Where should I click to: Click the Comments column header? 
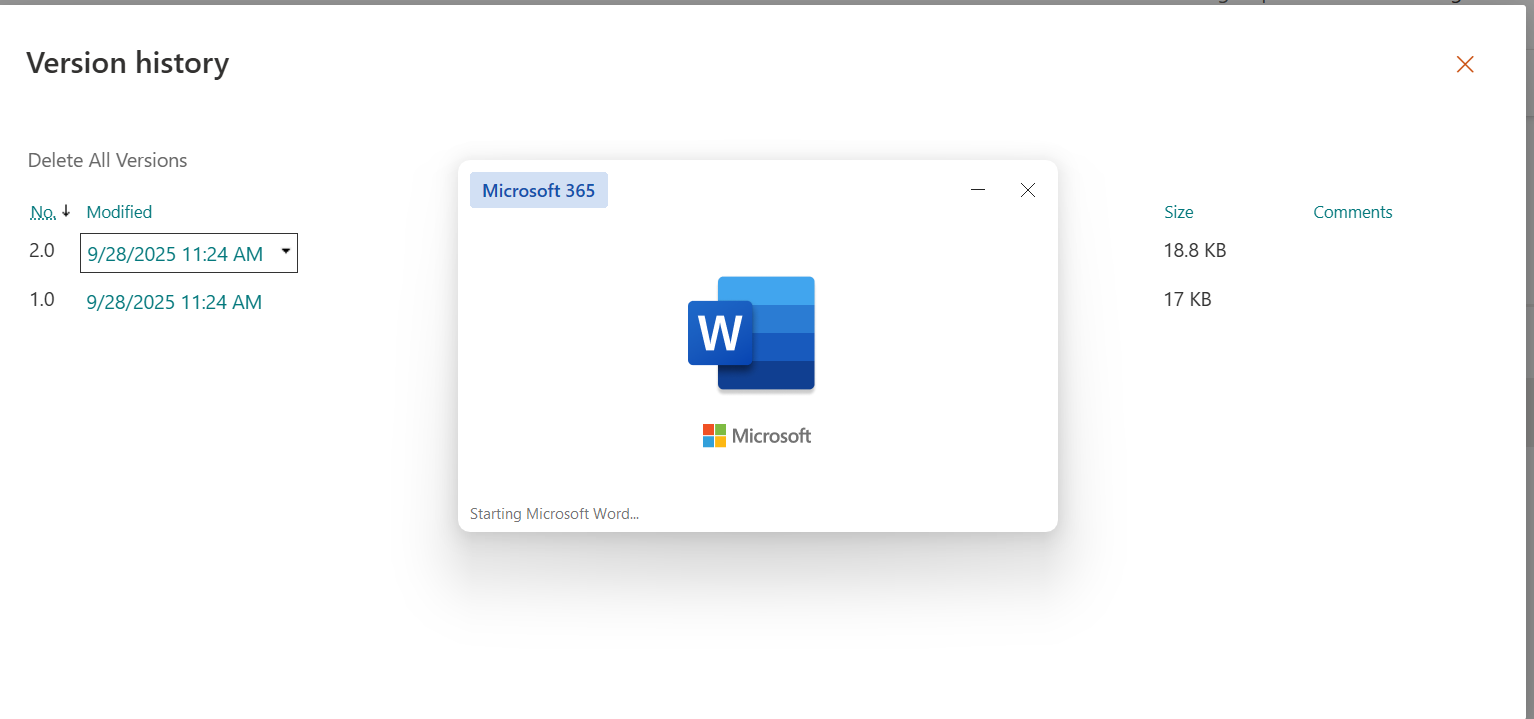[x=1353, y=212]
